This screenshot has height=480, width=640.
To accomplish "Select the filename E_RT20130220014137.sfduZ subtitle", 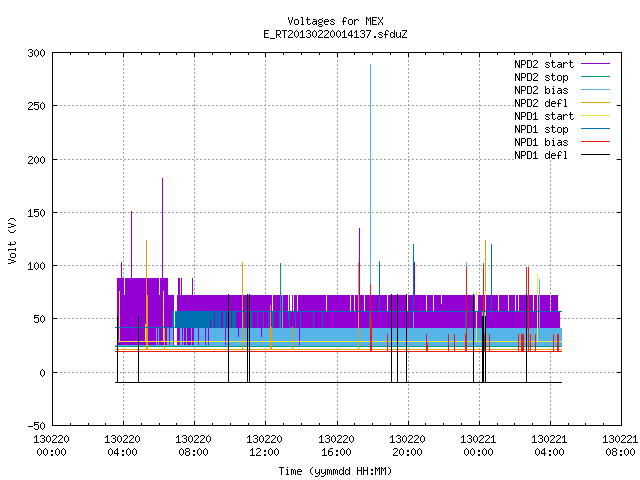I will pyautogui.click(x=335, y=34).
